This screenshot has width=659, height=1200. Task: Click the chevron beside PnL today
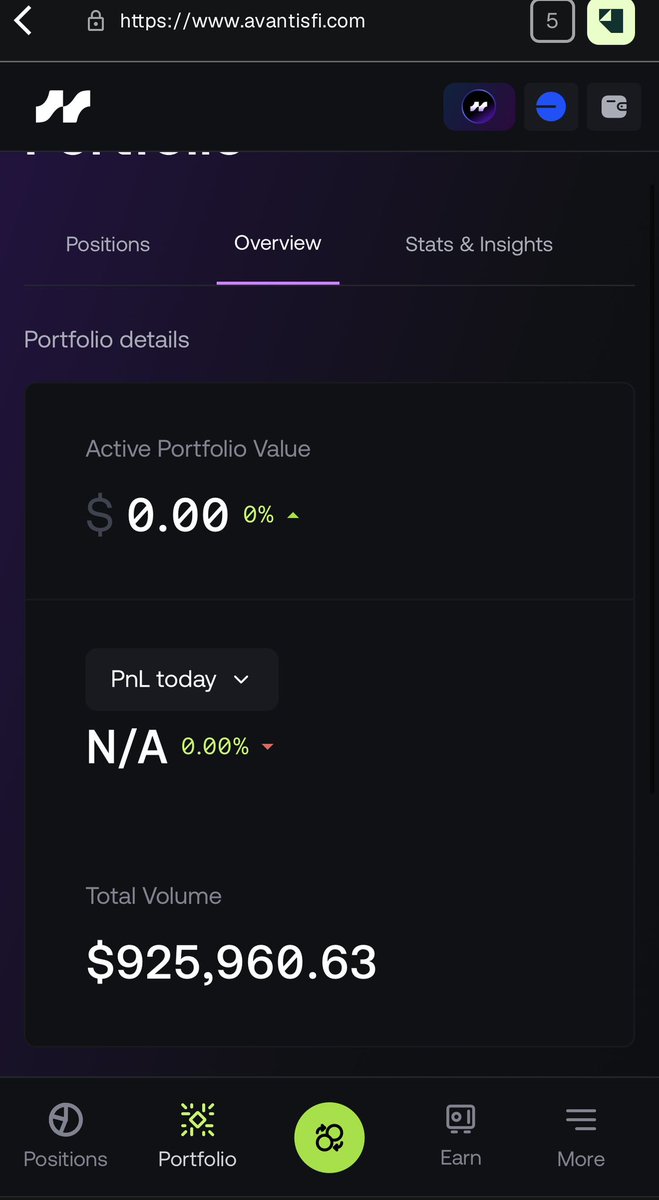[241, 679]
